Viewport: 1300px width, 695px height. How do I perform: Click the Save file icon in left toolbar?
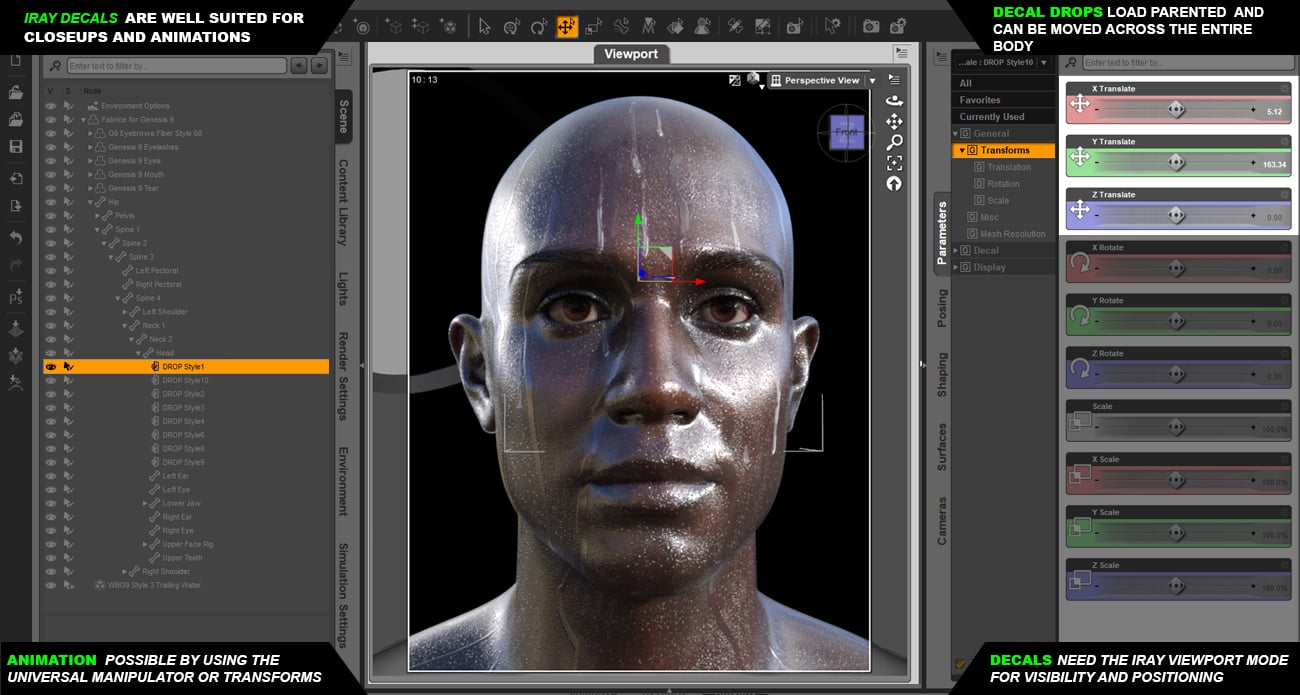point(16,147)
